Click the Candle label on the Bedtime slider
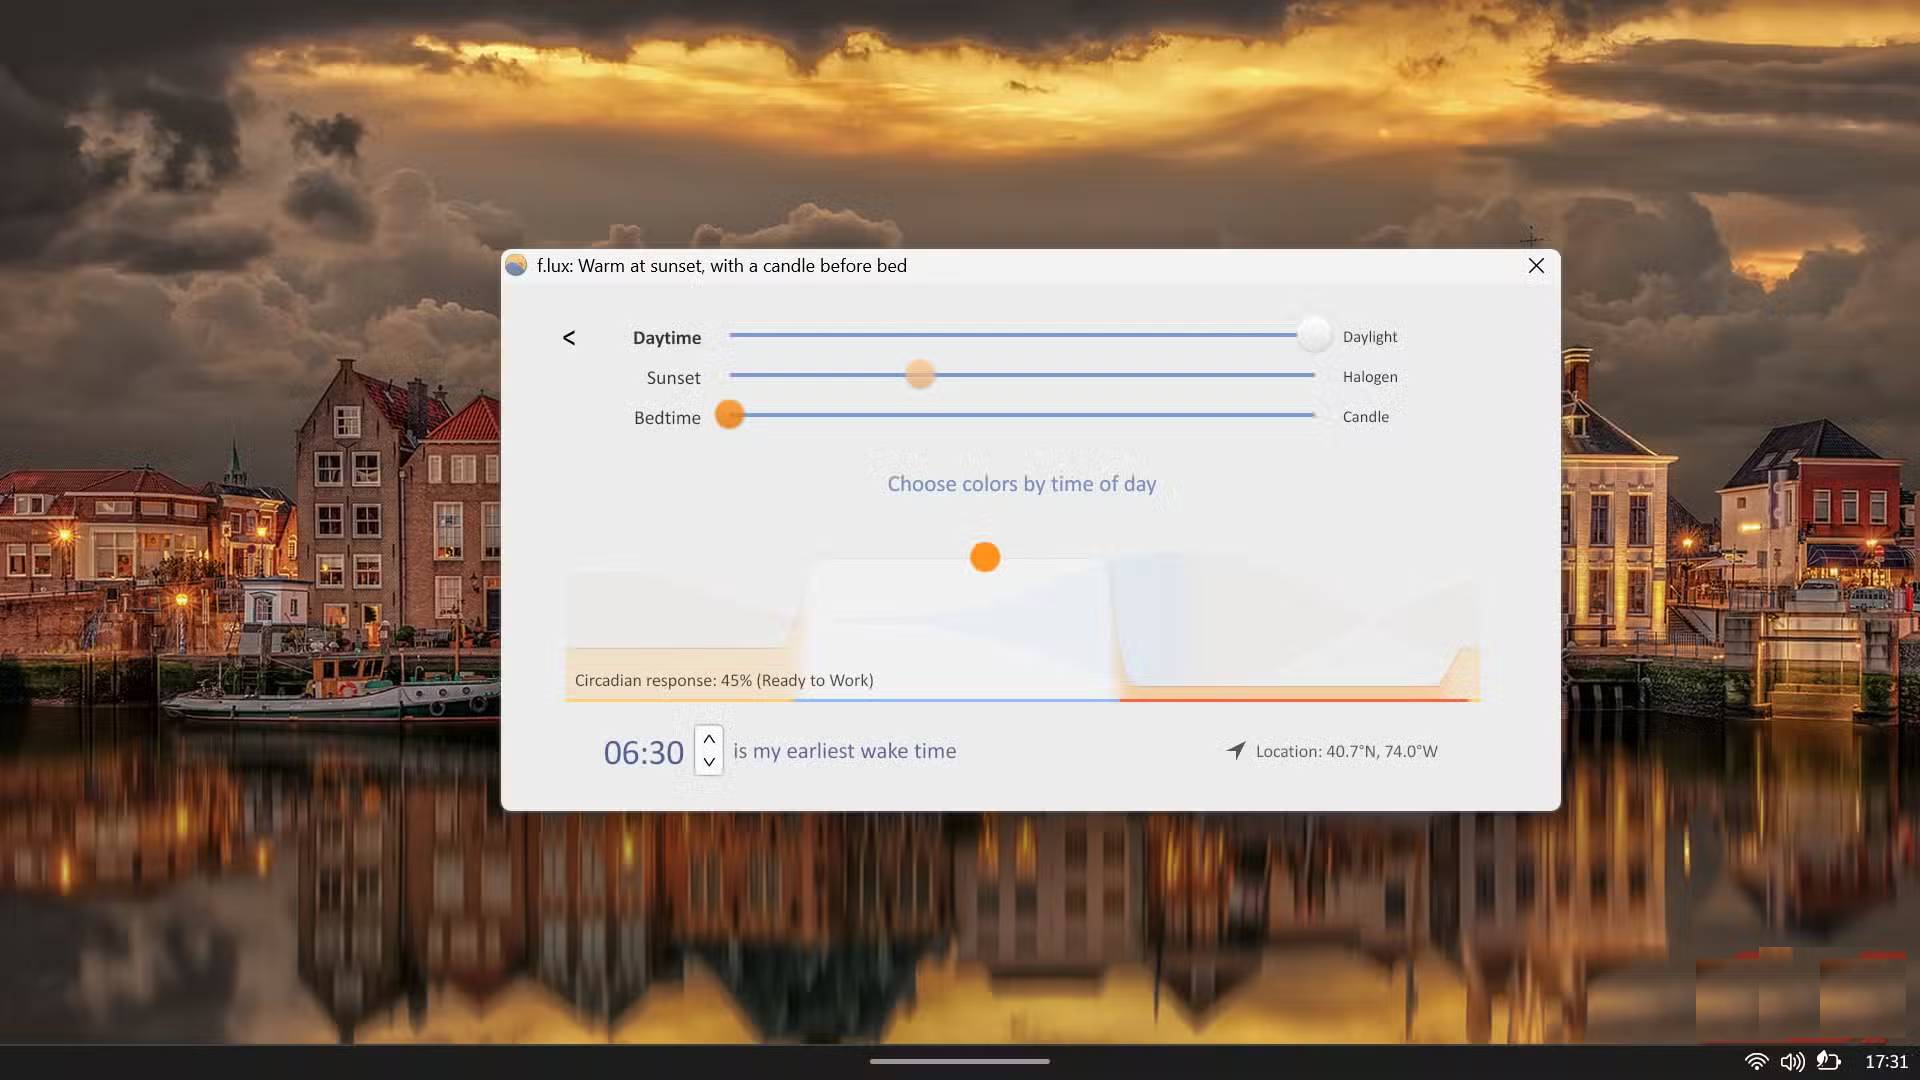This screenshot has width=1920, height=1080. 1365,417
